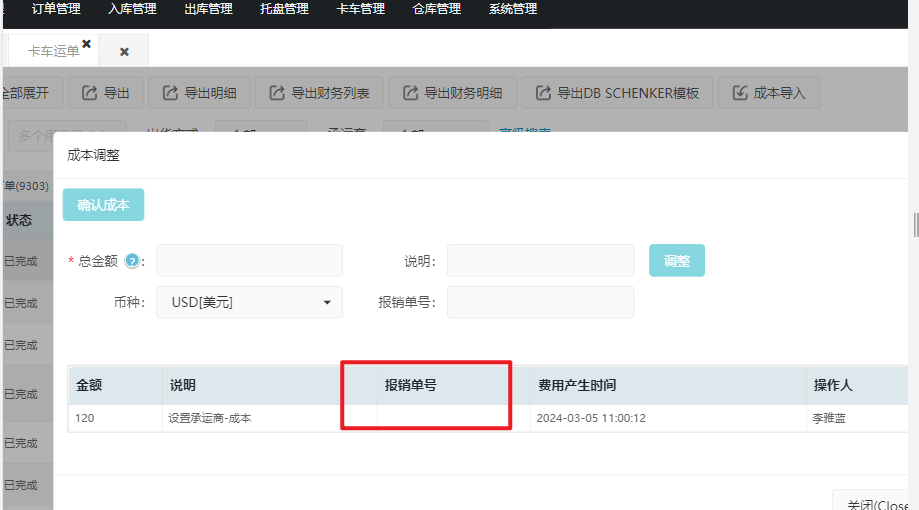Open the 入库管理 menu

132,9
